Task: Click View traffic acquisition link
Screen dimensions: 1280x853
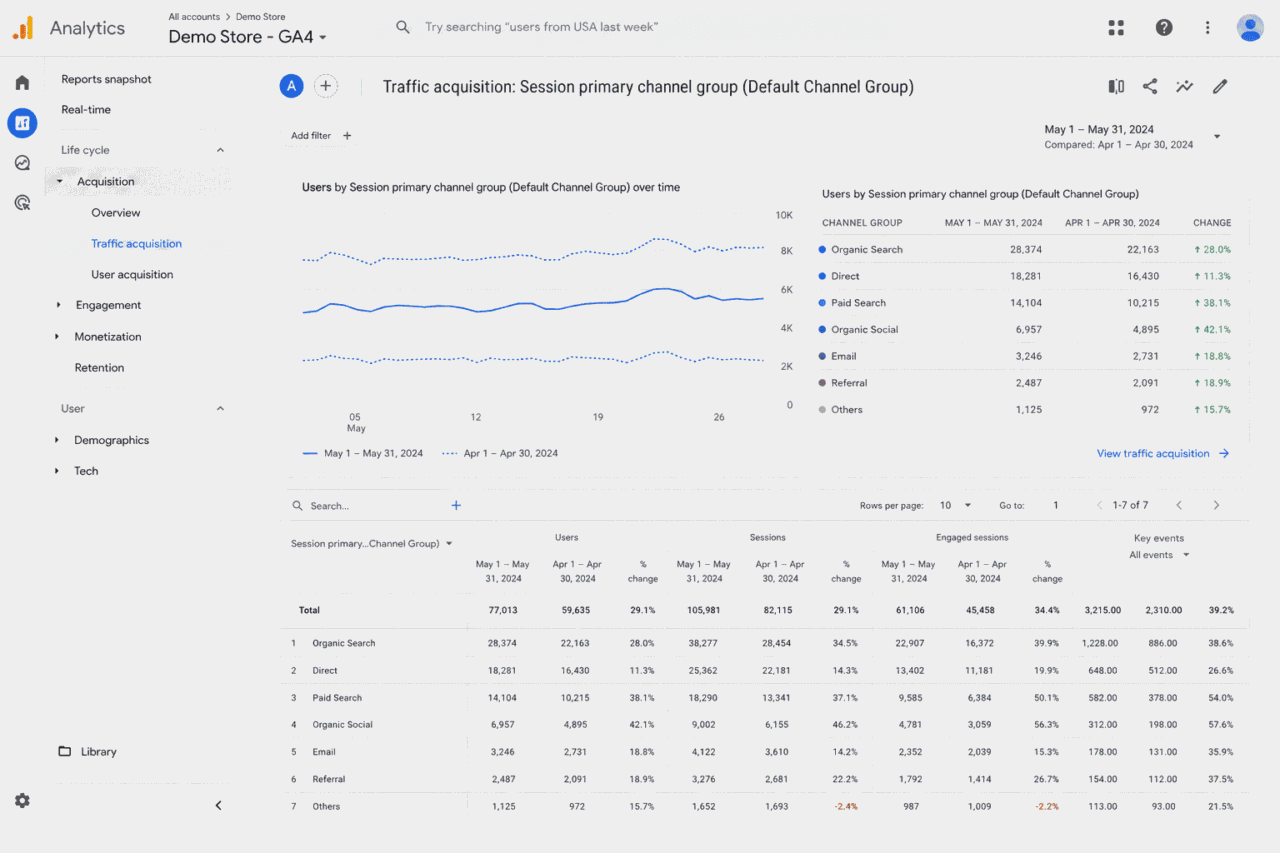Action: 1163,454
